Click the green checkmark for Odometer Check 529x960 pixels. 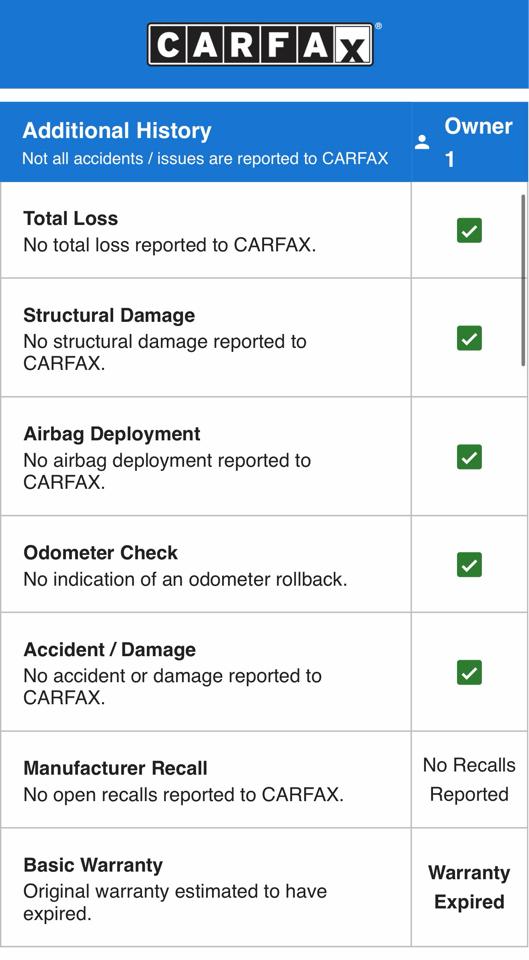click(x=469, y=564)
